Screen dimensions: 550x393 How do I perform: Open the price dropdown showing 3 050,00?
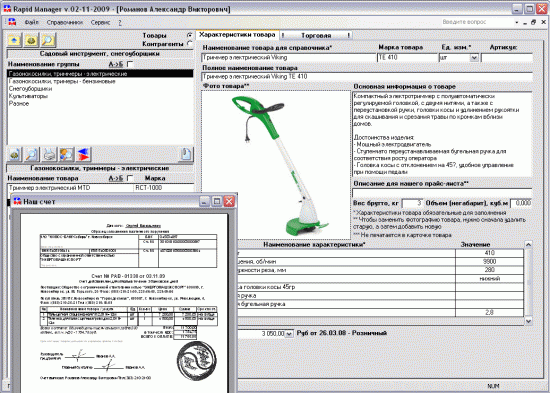(289, 334)
